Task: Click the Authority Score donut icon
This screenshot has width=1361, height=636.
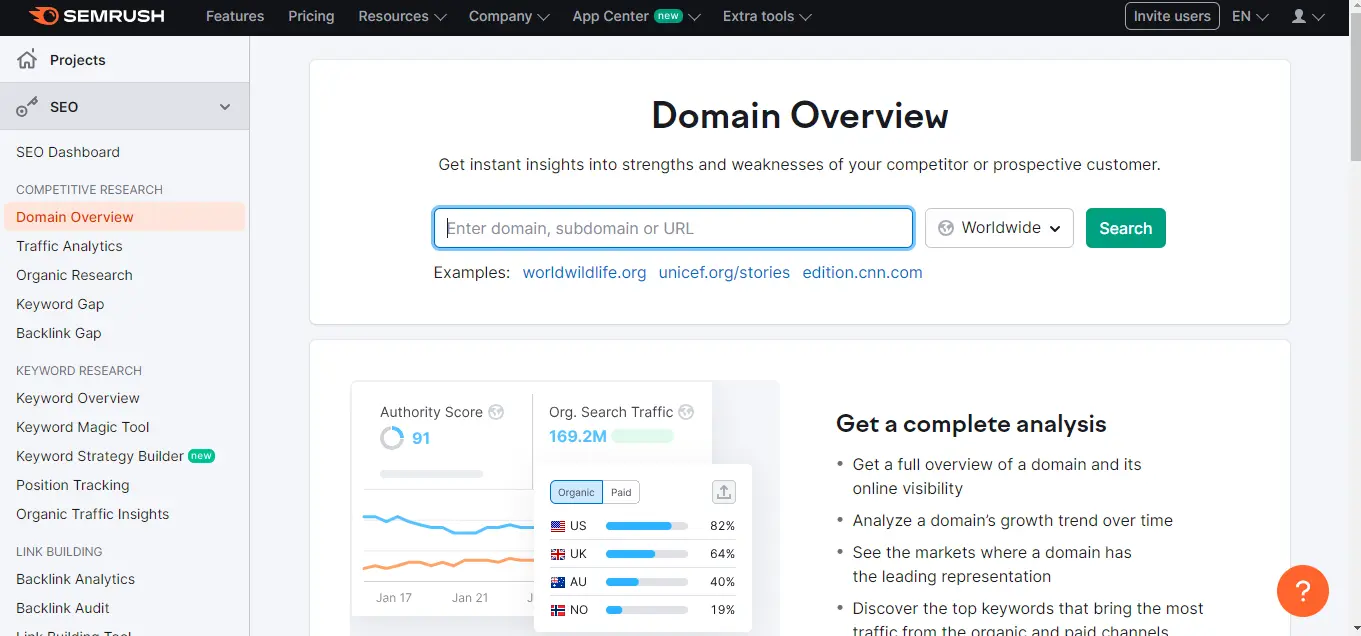Action: (391, 438)
